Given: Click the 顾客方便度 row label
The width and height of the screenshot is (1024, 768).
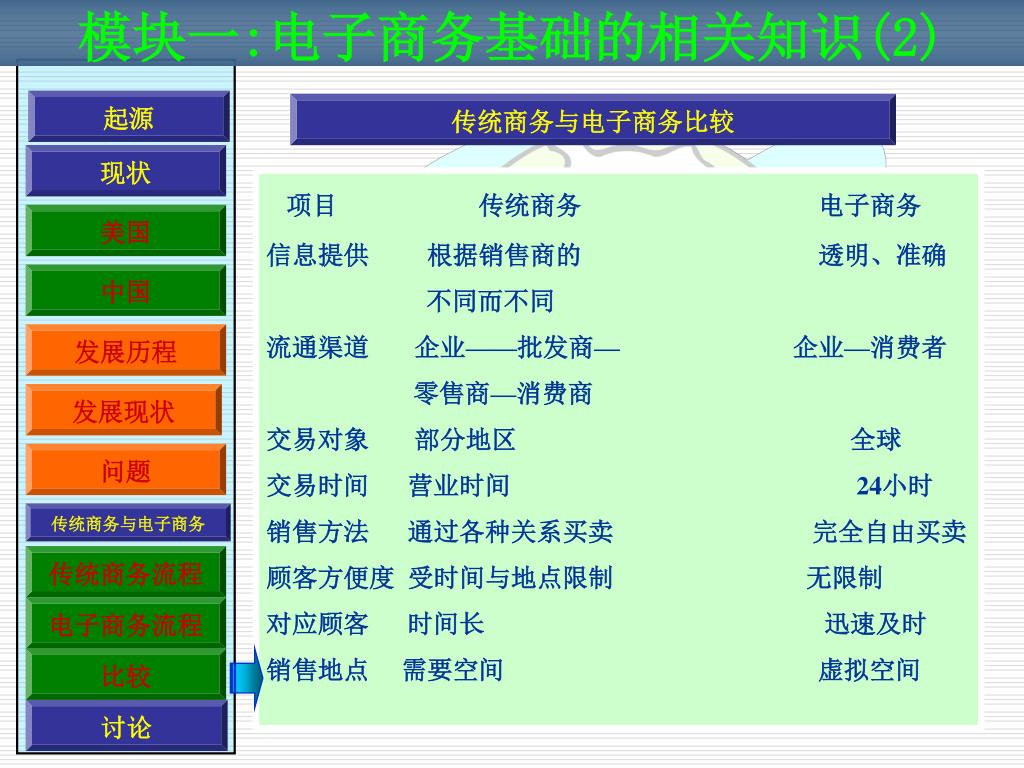Looking at the screenshot, I should click(330, 578).
